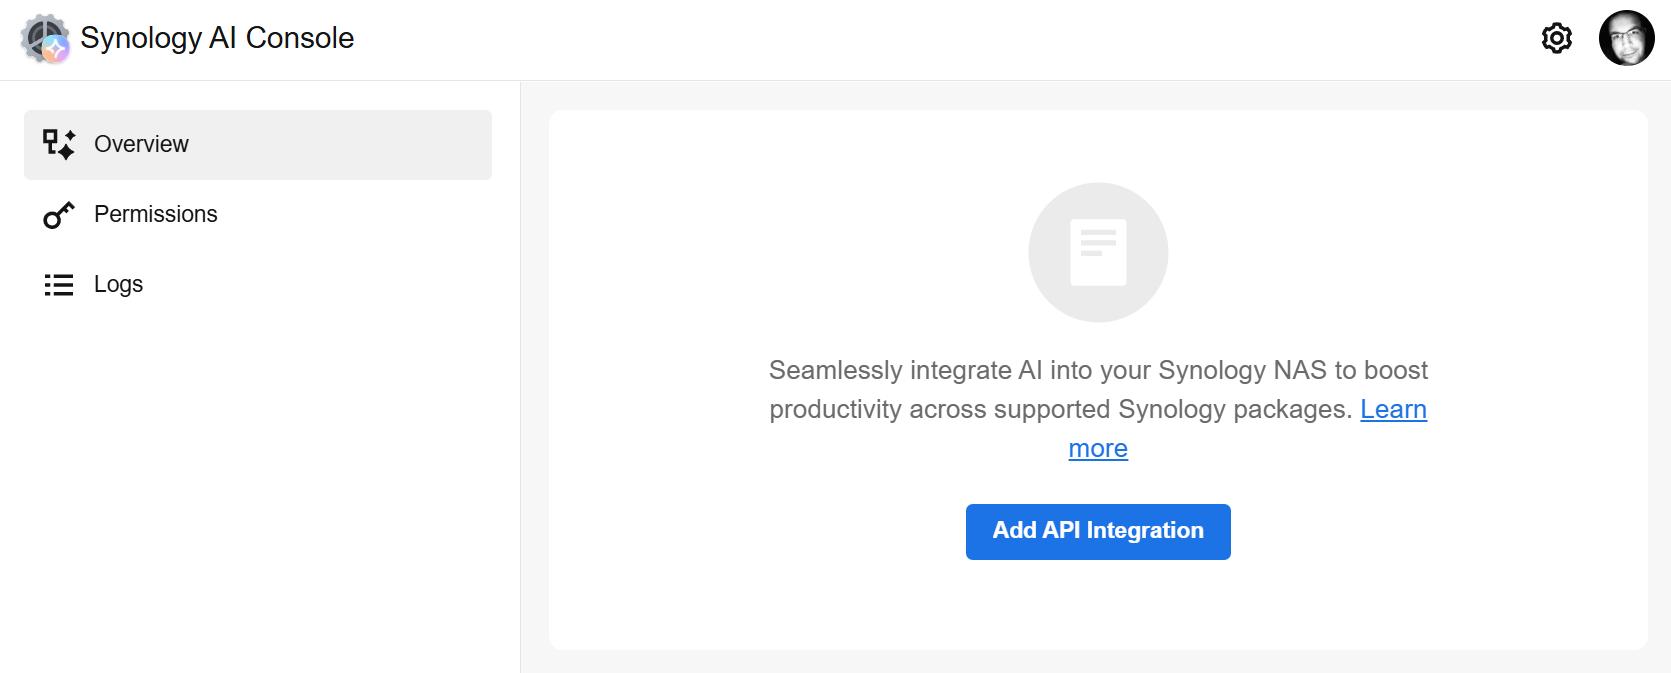Image resolution: width=1671 pixels, height=673 pixels.
Task: Select Overview in the sidebar
Action: pyautogui.click(x=141, y=144)
